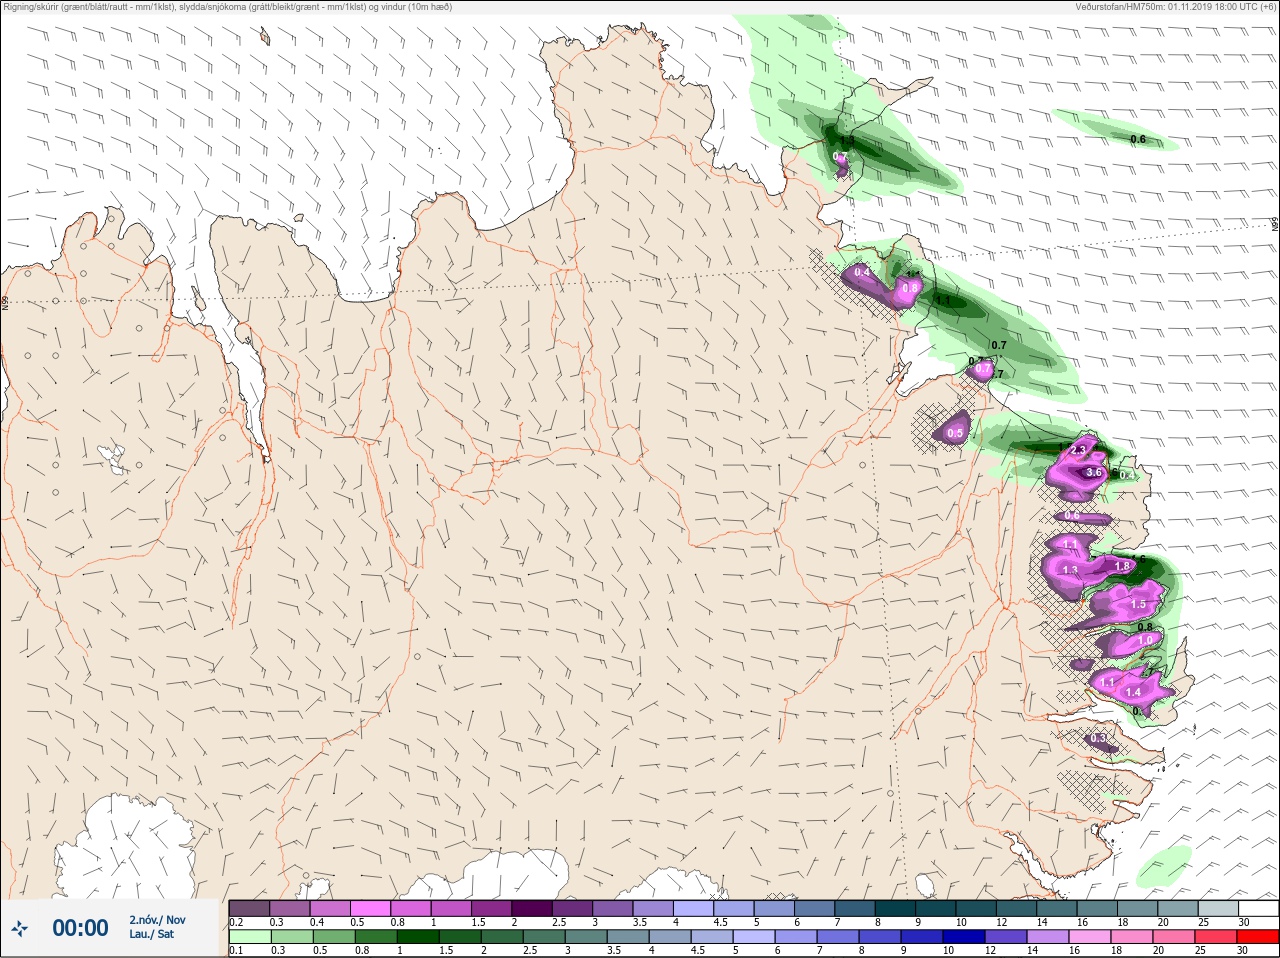Select white 30 swatch in upper legend
Image resolution: width=1280 pixels, height=958 pixels.
coord(1258,908)
